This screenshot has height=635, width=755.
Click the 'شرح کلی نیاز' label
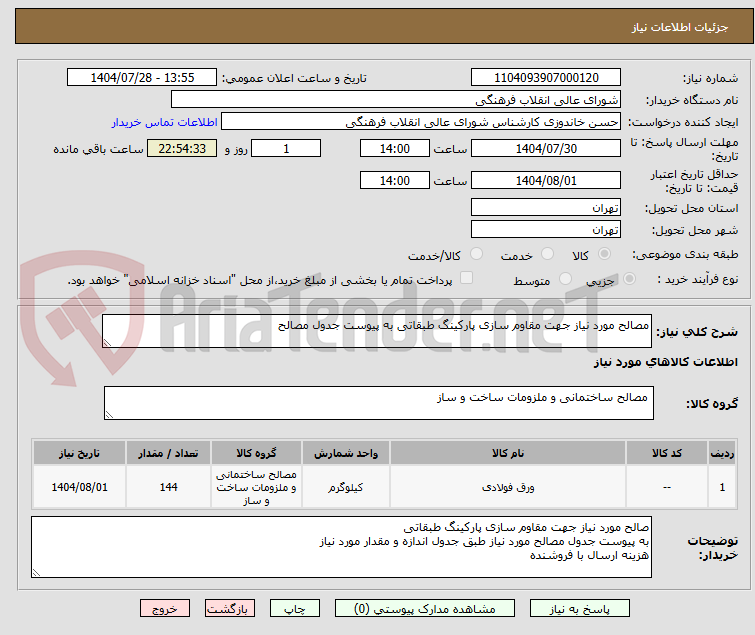click(x=697, y=332)
